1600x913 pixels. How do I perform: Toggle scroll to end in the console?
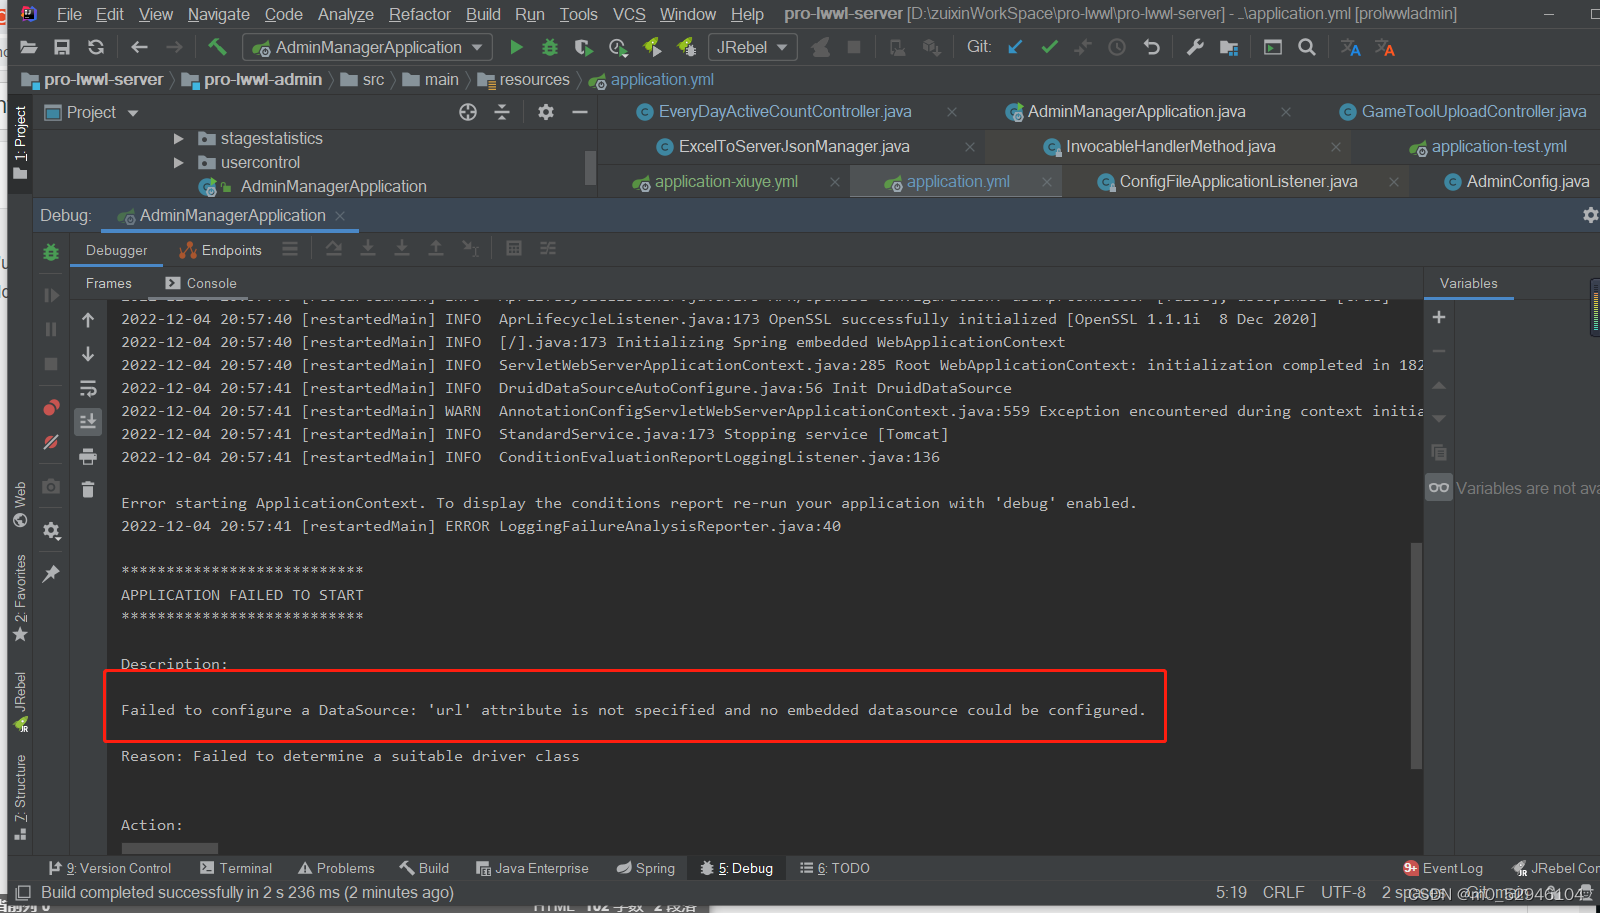[x=88, y=421]
